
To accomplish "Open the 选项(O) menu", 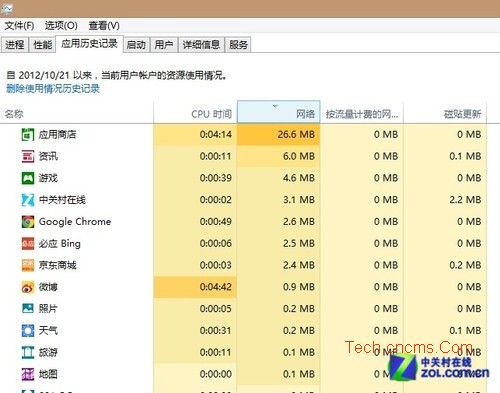I will pos(61,26).
